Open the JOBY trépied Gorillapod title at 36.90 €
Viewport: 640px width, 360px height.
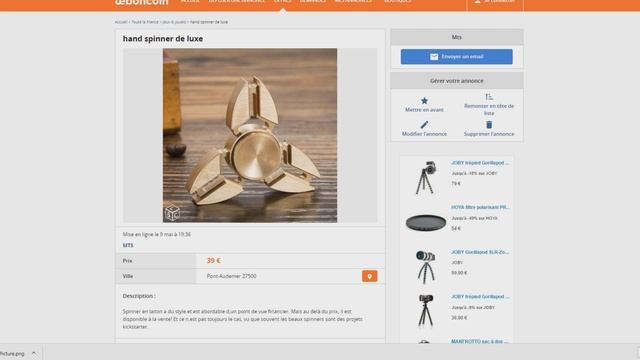click(x=480, y=297)
